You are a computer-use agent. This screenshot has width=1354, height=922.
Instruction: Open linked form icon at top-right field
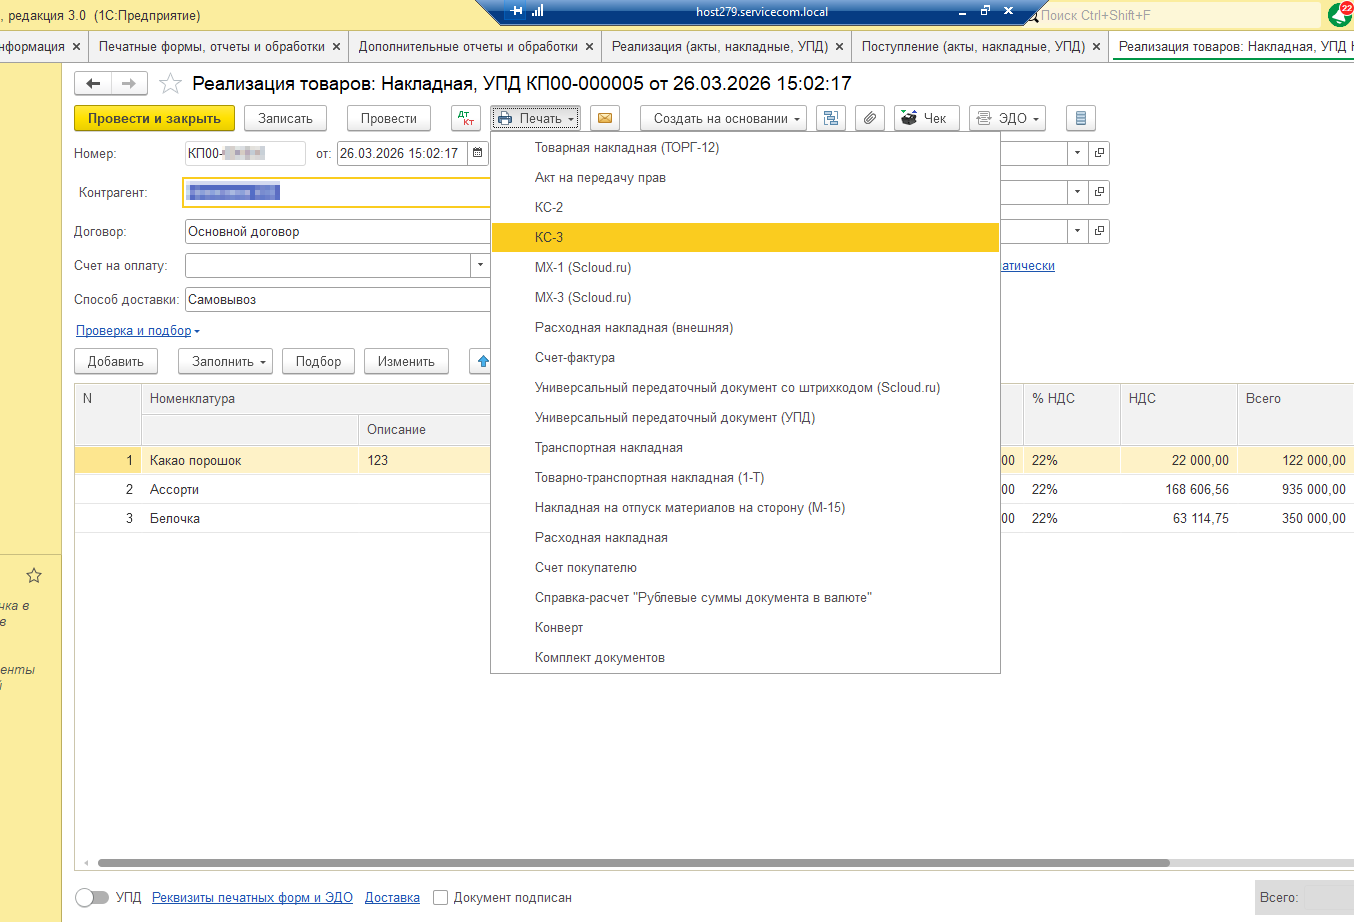pos(1099,153)
